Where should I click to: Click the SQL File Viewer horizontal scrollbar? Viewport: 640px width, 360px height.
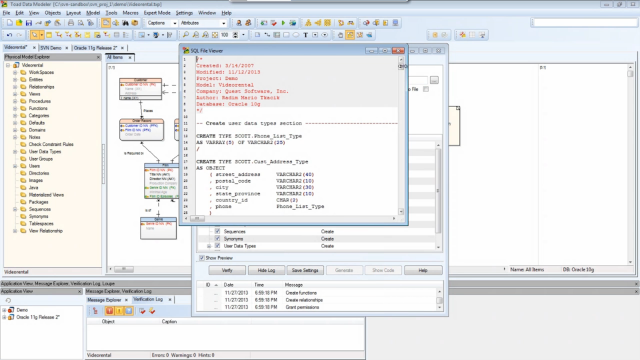pyautogui.click(x=291, y=219)
